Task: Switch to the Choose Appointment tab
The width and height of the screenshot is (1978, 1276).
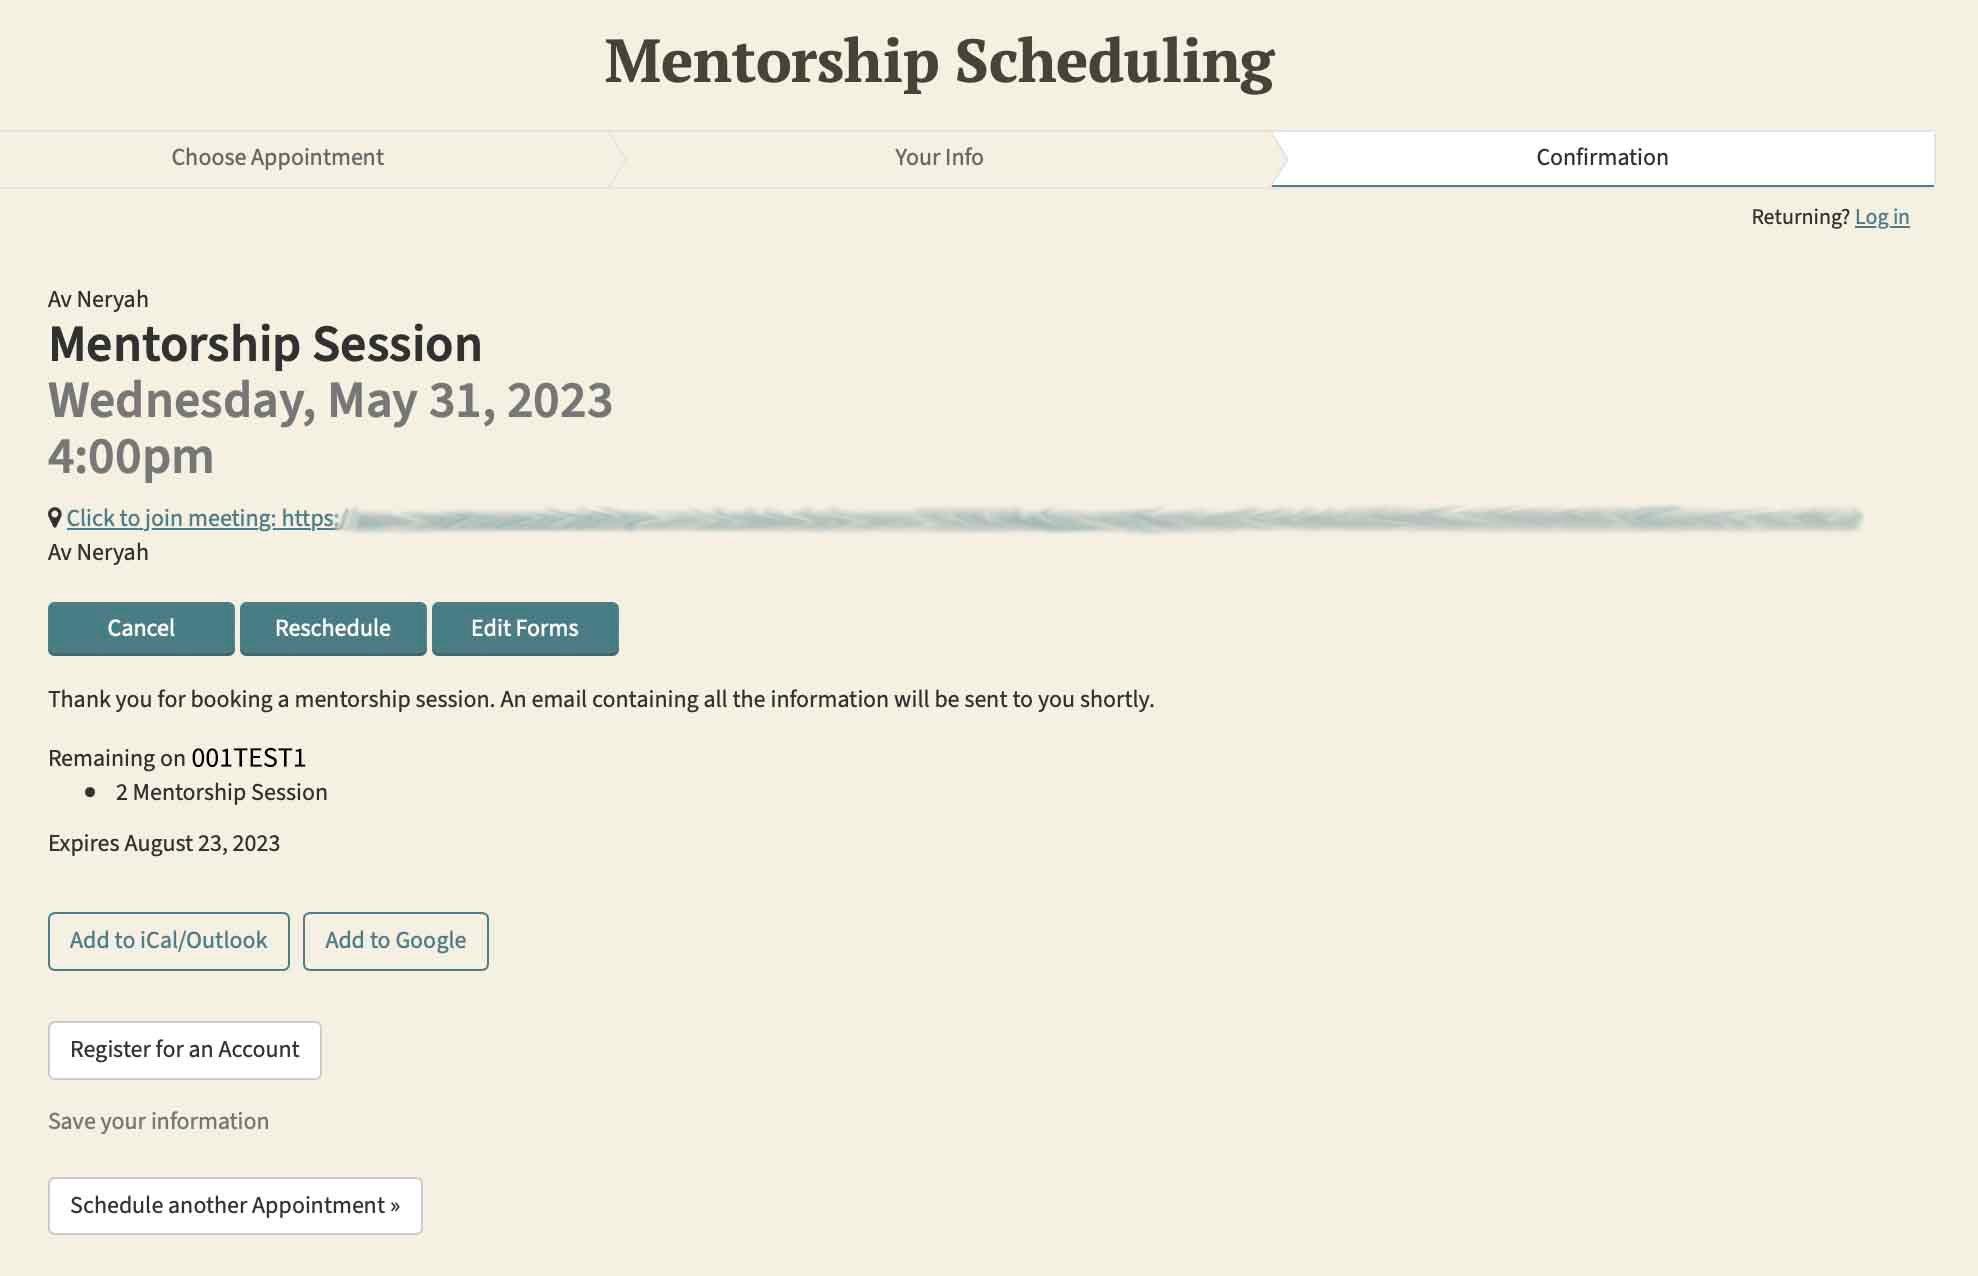Action: pos(277,157)
